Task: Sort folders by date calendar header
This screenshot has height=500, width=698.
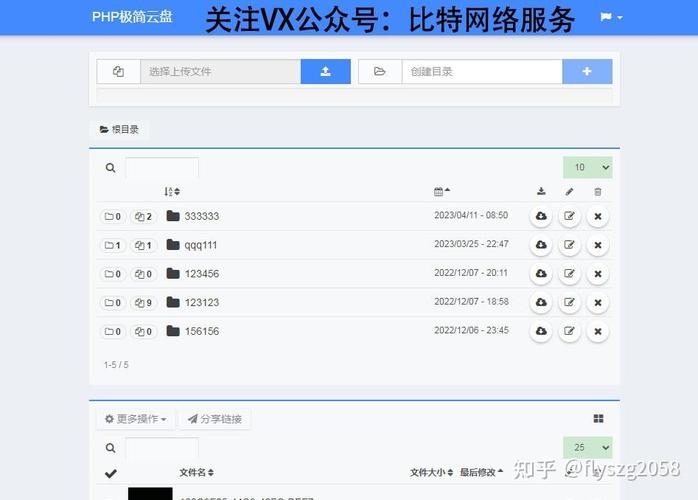Action: point(442,191)
